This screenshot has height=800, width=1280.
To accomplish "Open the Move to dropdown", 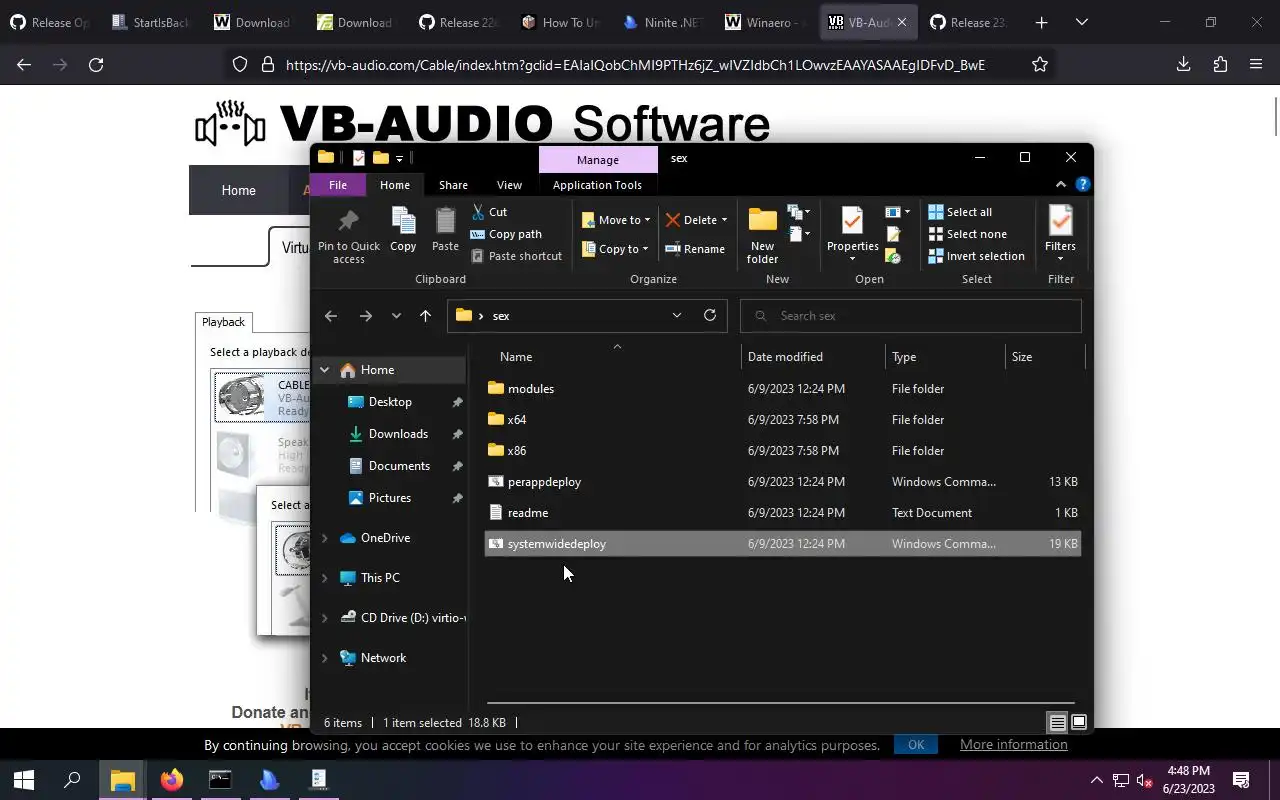I will (x=616, y=220).
